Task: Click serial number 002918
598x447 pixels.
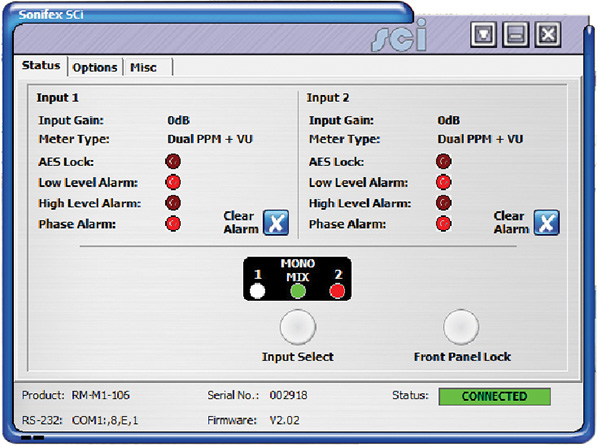Action: click(x=288, y=395)
